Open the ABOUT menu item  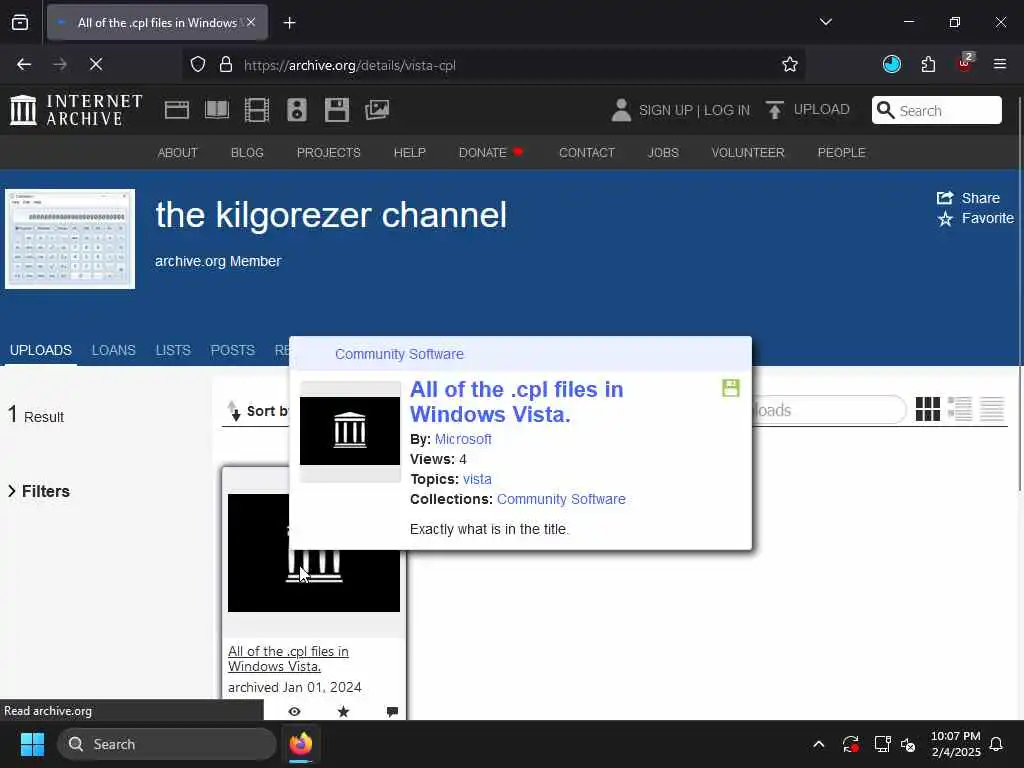pyautogui.click(x=178, y=152)
